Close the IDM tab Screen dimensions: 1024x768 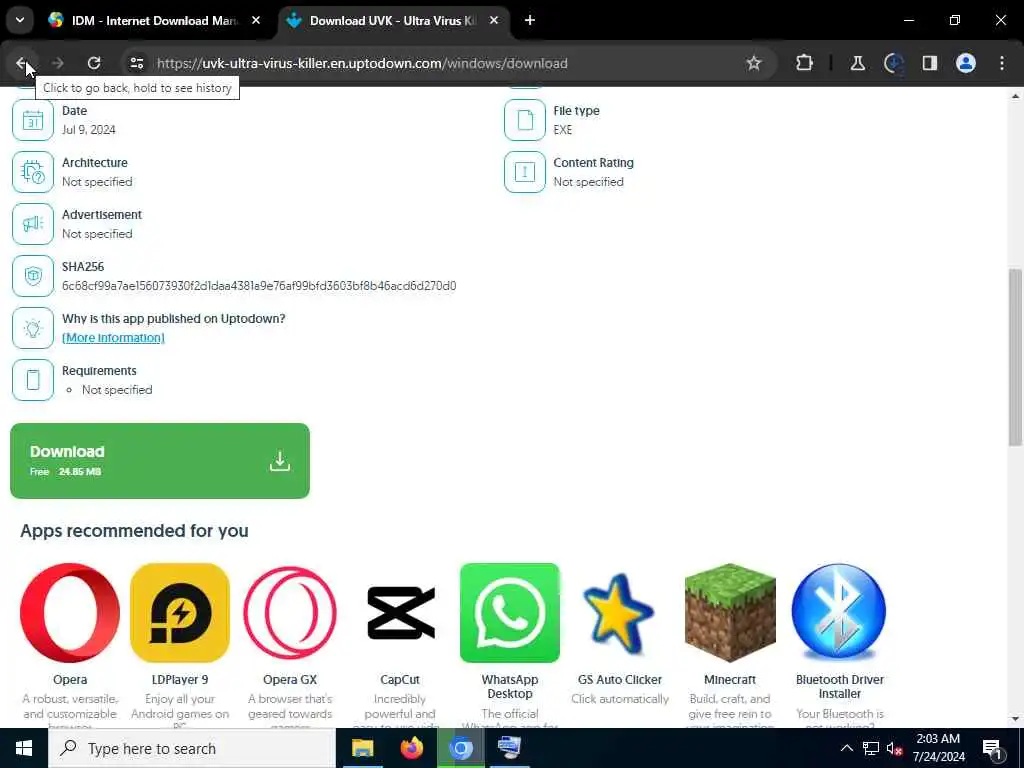[x=256, y=20]
